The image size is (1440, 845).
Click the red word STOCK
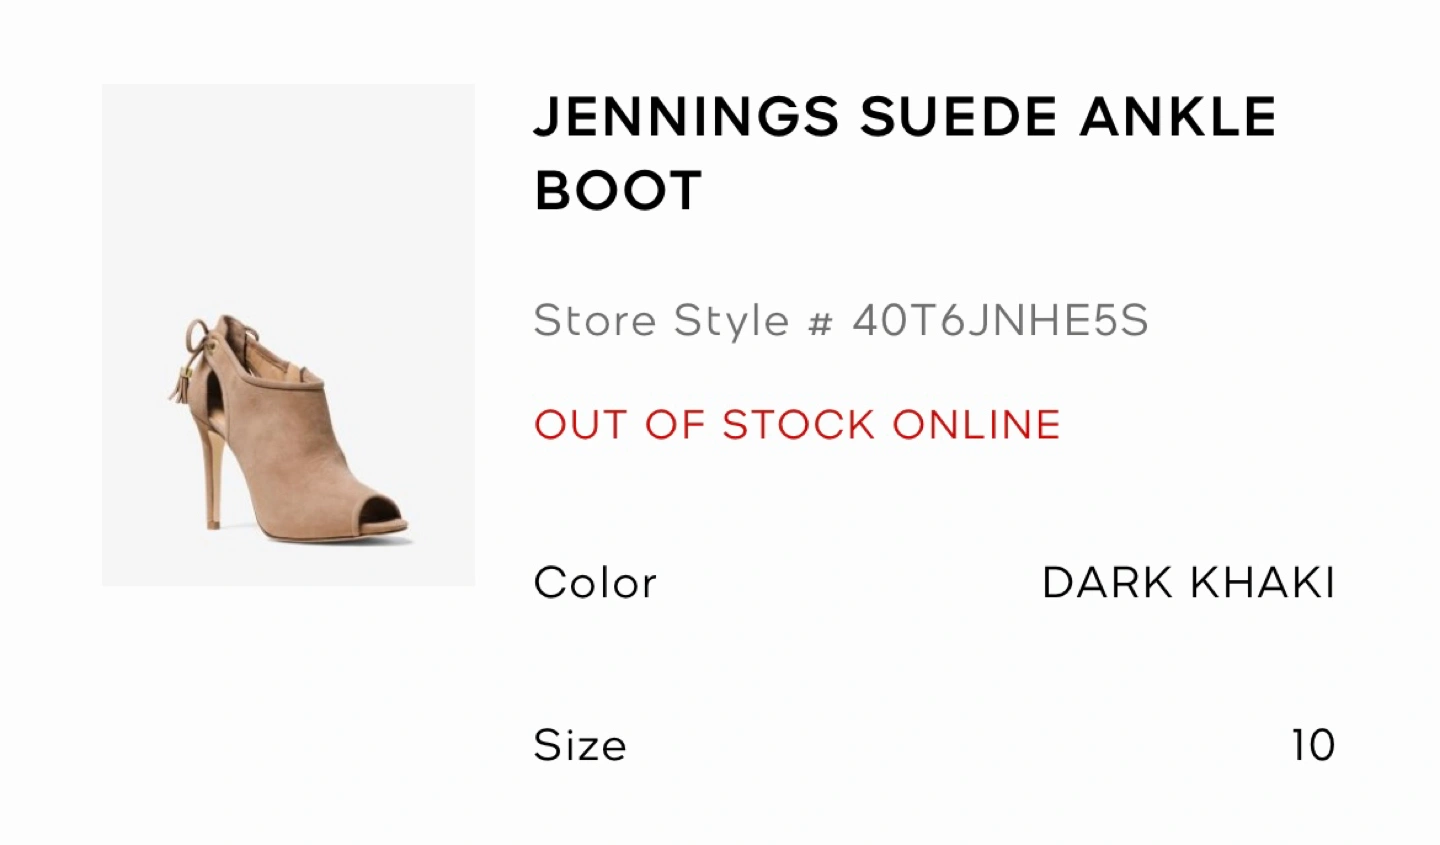point(798,425)
